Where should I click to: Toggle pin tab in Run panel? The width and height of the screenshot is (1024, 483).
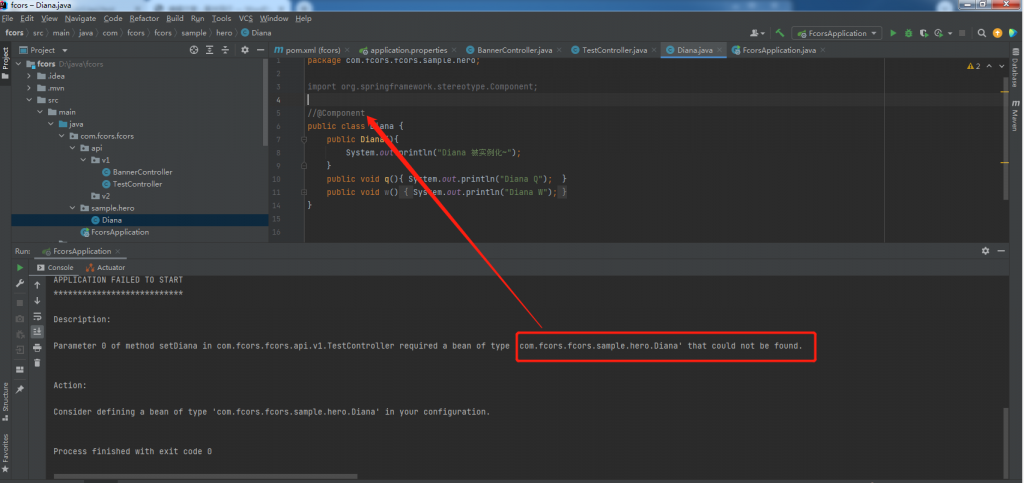[20, 389]
